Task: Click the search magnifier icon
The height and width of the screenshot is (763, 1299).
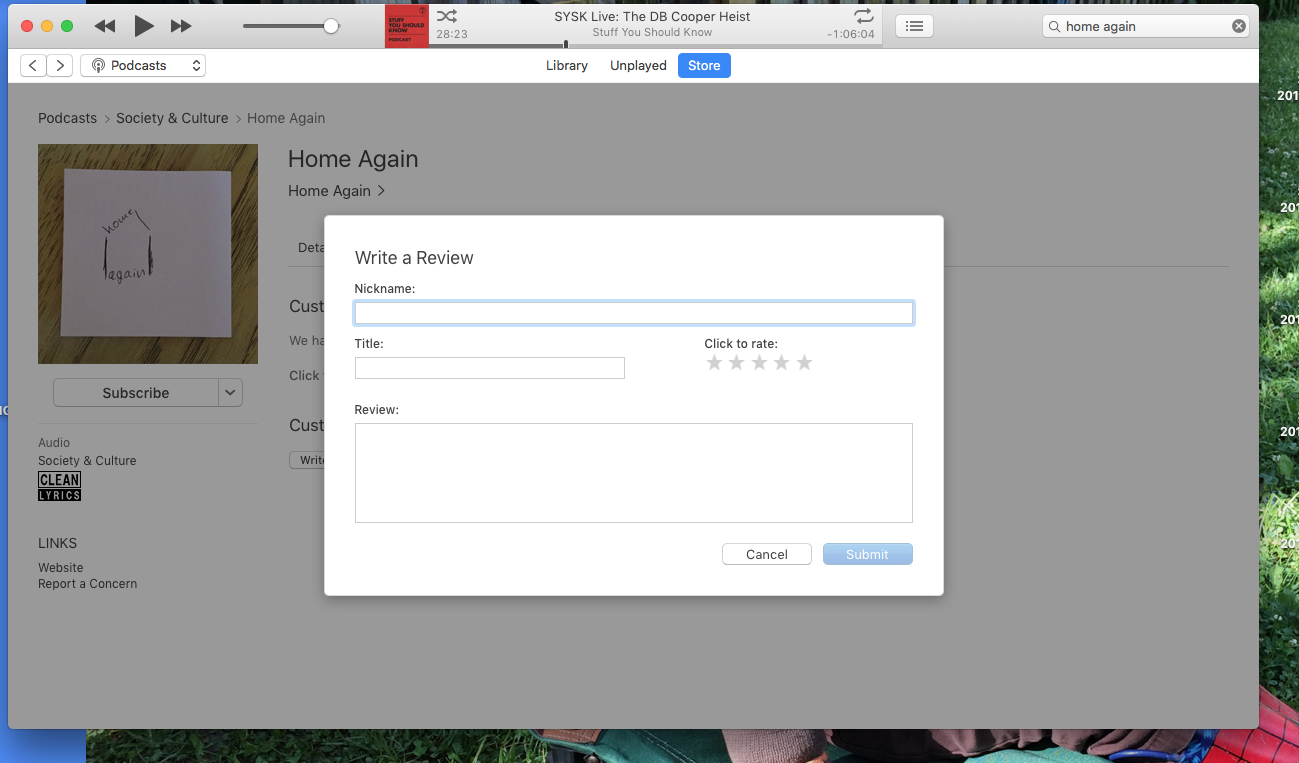Action: click(1055, 26)
